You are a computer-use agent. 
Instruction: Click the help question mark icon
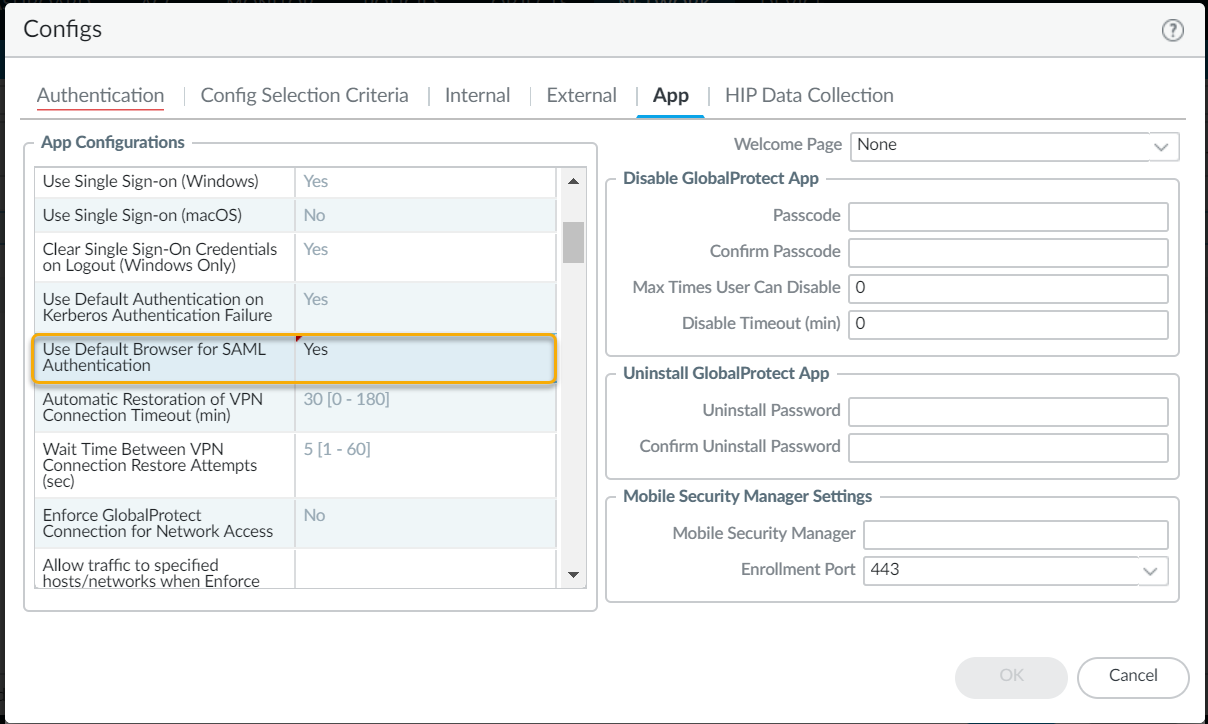click(1172, 31)
